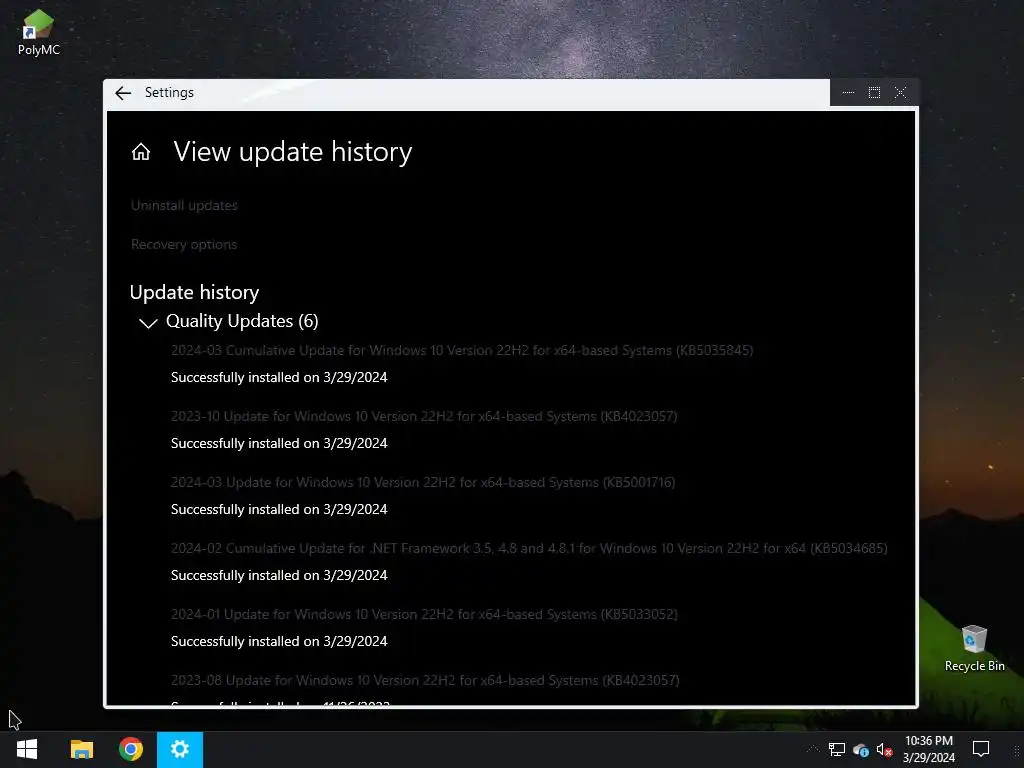Viewport: 1024px width, 768px height.
Task: Open the Recovery options link
Action: [184, 244]
